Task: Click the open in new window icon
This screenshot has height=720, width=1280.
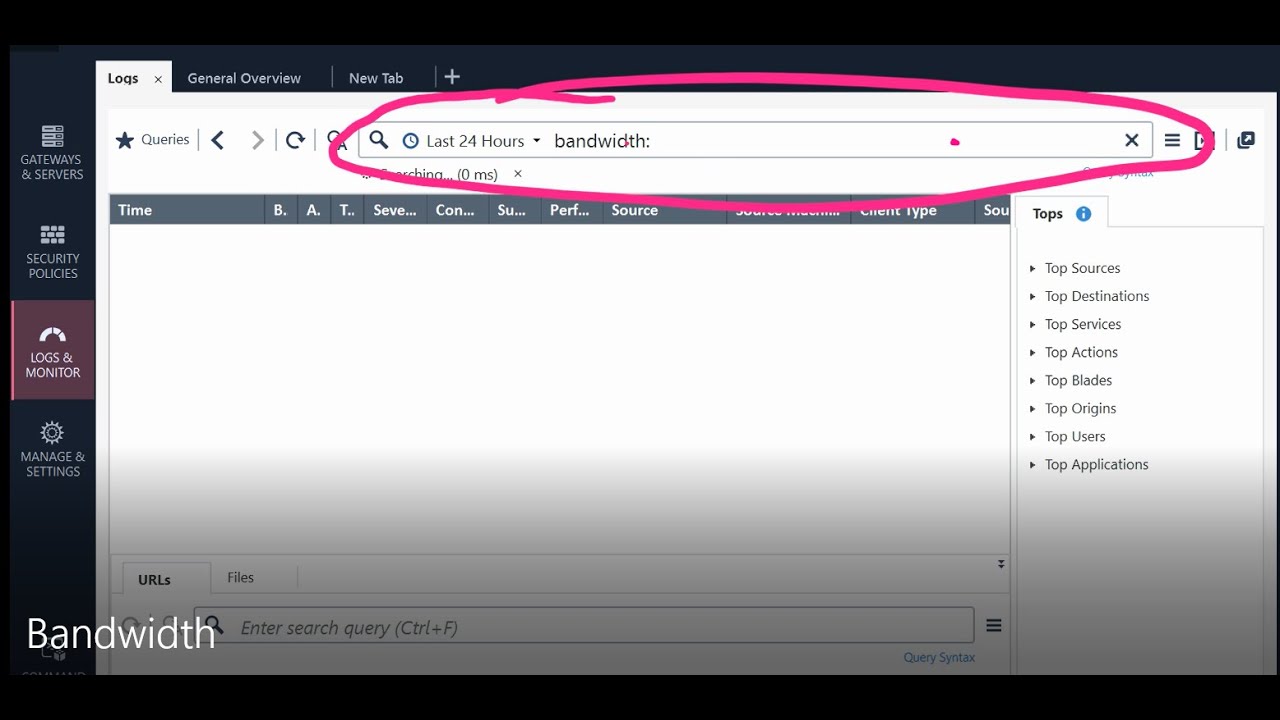Action: [1246, 140]
